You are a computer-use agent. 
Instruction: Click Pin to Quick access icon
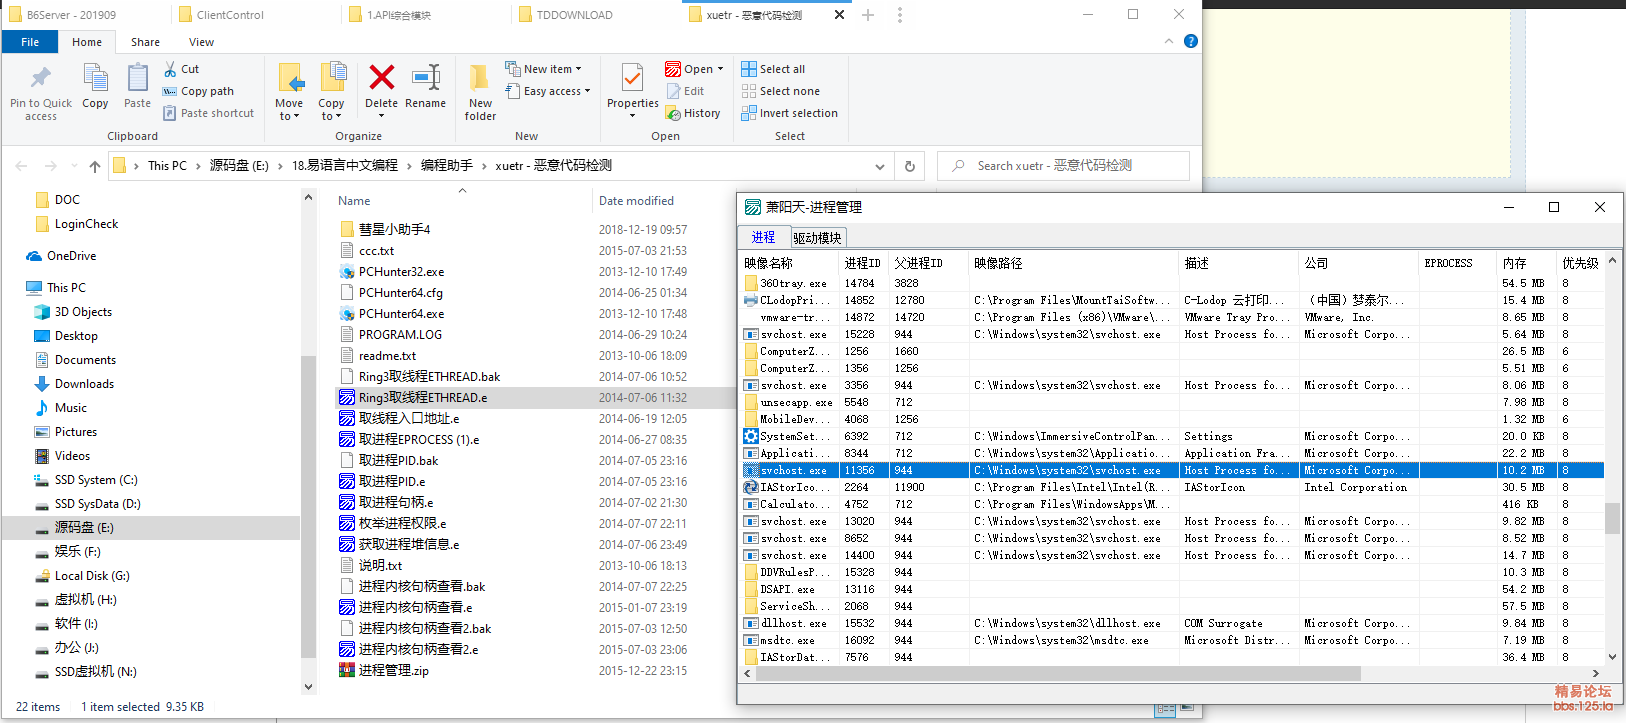pyautogui.click(x=41, y=80)
